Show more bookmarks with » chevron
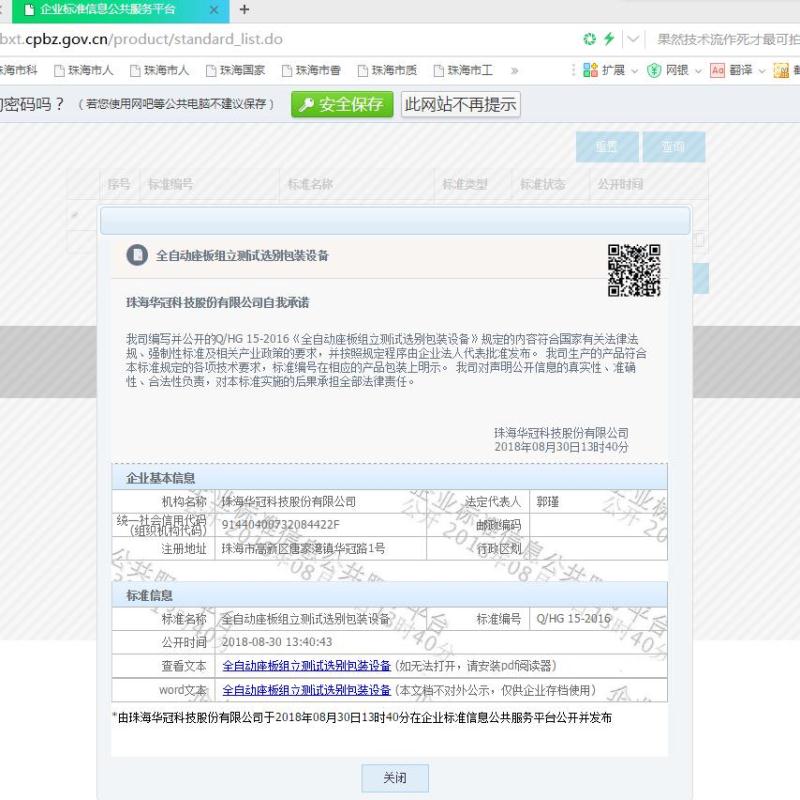The image size is (800, 800). [514, 70]
